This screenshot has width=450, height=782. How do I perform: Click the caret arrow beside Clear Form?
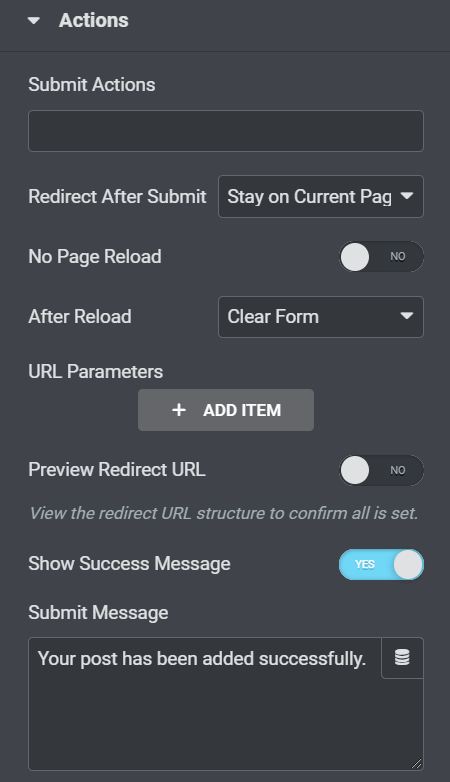pos(407,316)
